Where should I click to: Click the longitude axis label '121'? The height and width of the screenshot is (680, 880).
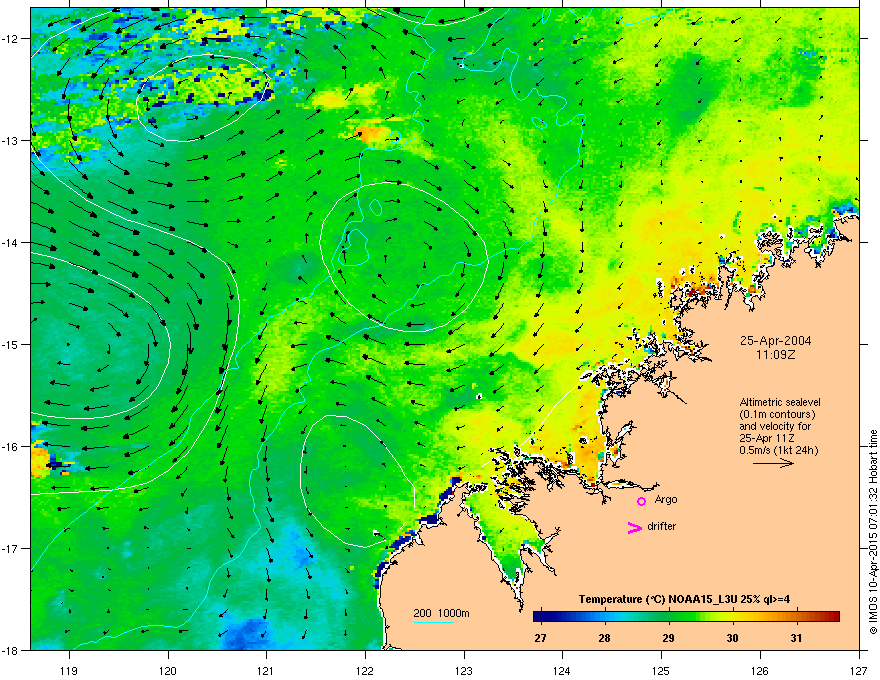tap(266, 670)
